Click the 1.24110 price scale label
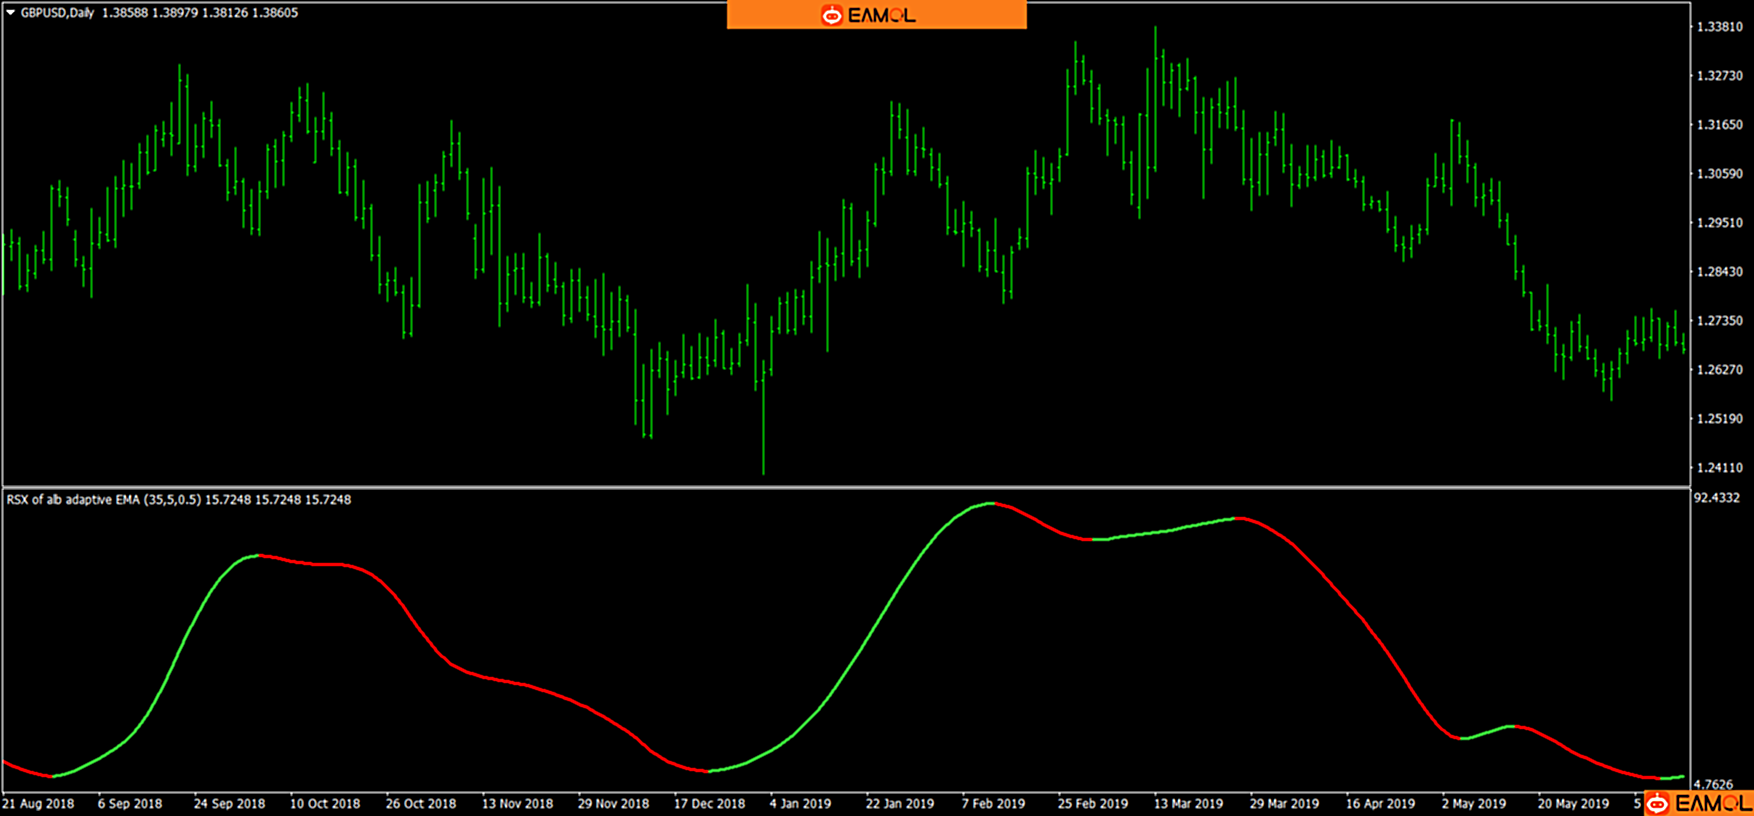Screen dimensions: 1754x816 coord(1719,468)
